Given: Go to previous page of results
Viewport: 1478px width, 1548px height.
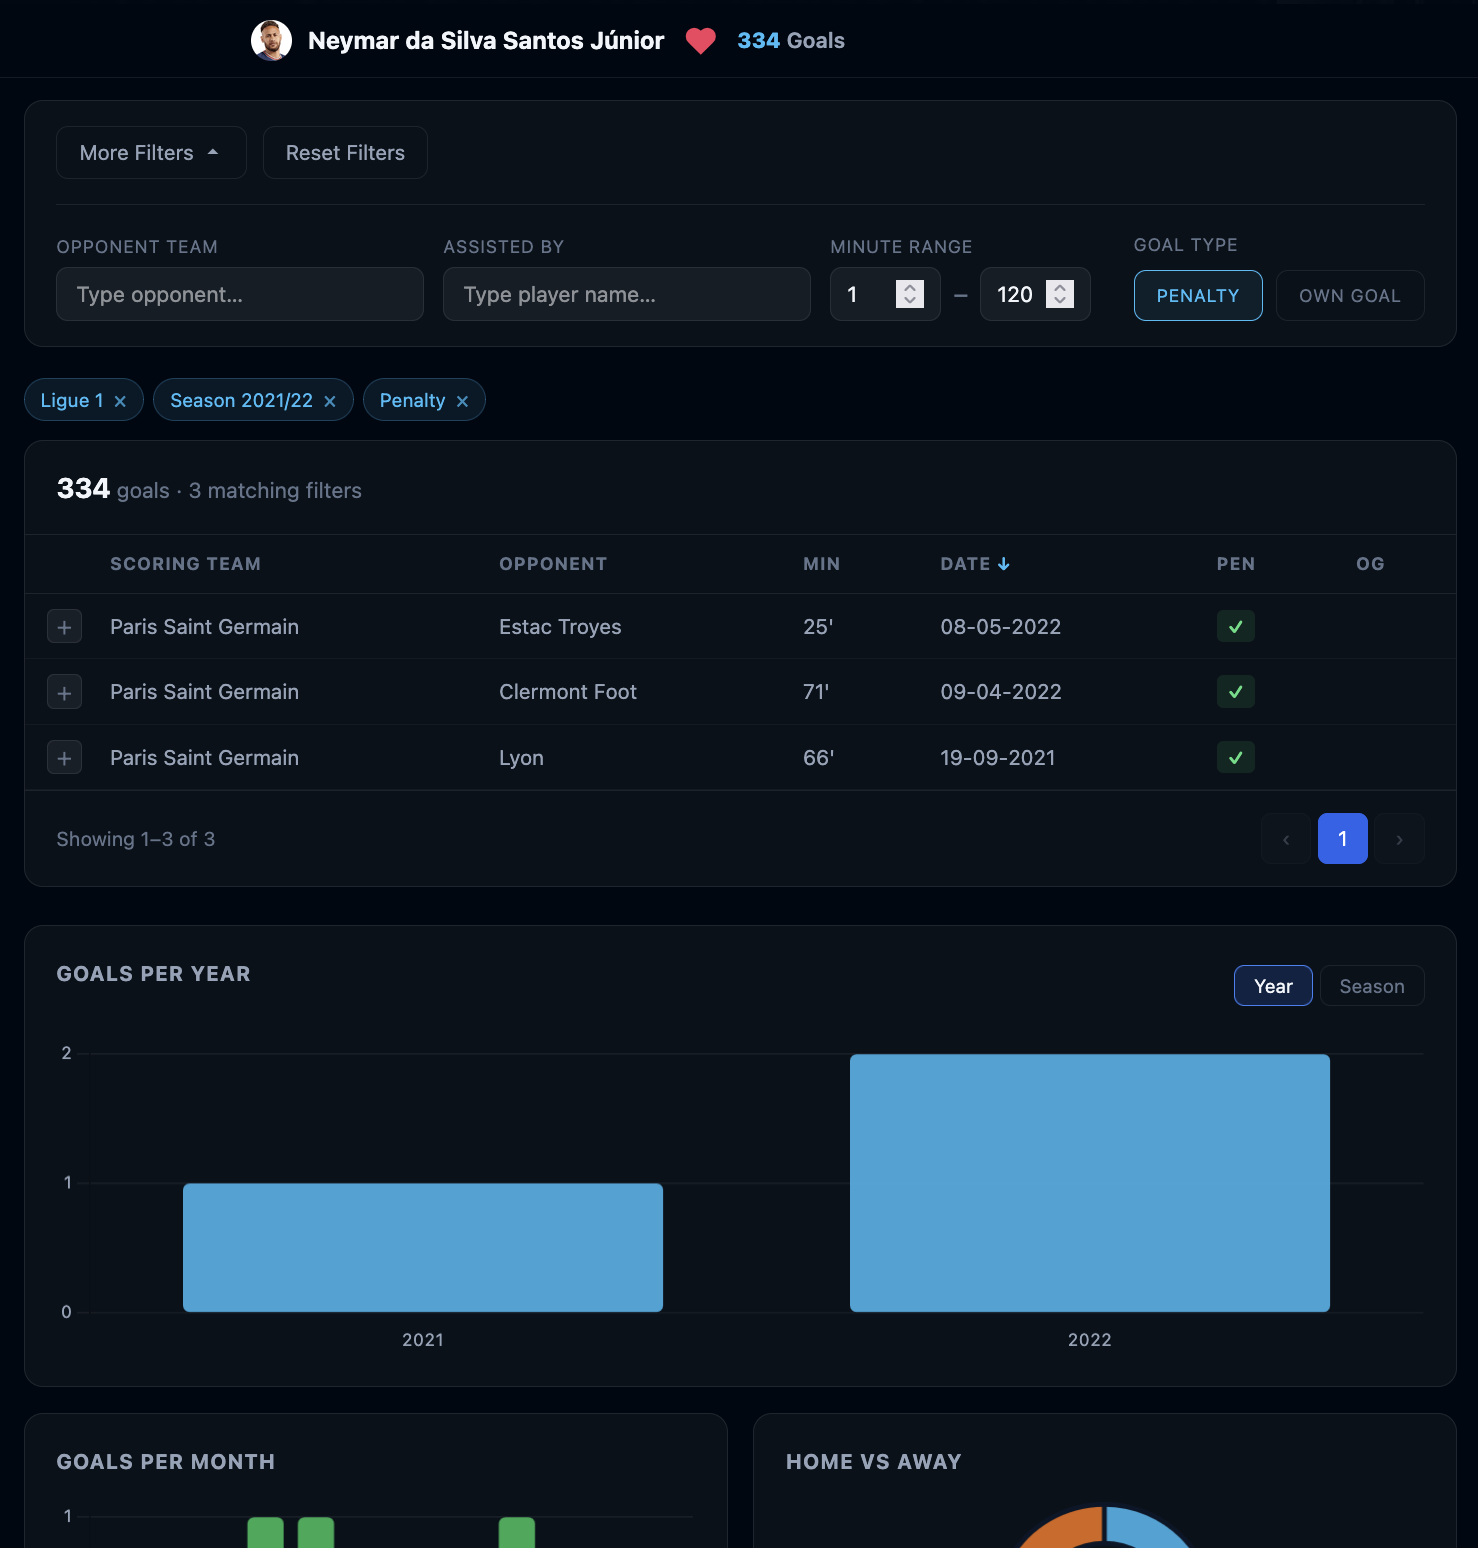Looking at the screenshot, I should [x=1286, y=839].
